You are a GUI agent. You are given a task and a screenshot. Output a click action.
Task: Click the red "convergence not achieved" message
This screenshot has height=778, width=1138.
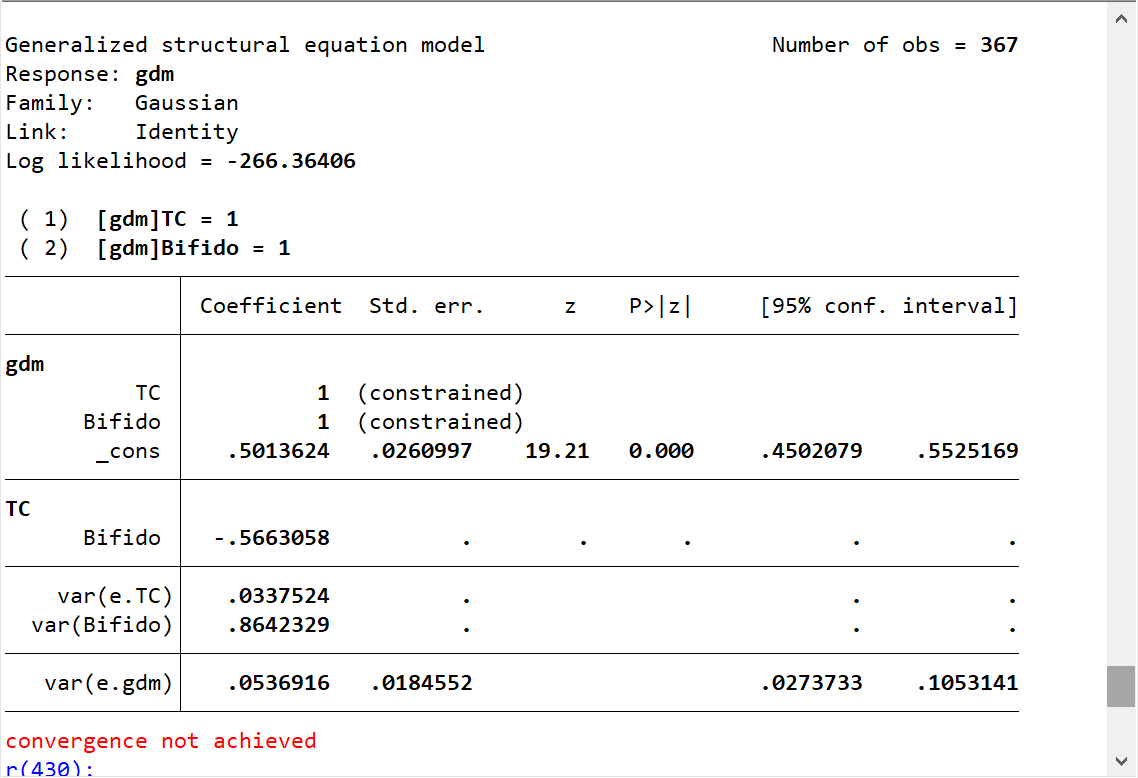point(161,741)
